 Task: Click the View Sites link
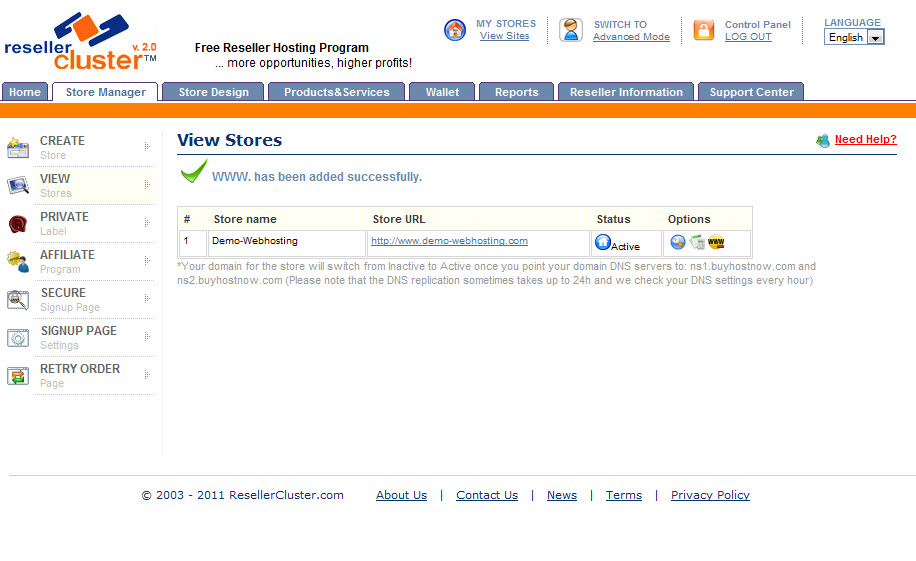click(x=505, y=36)
